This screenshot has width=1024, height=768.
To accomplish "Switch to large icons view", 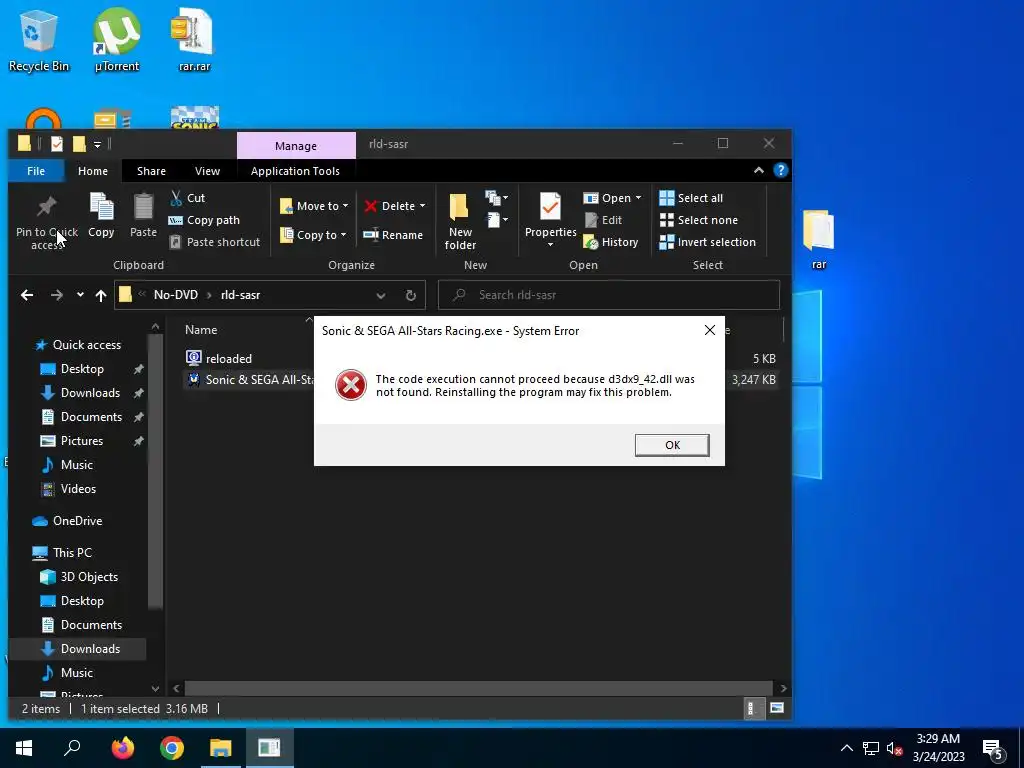I will tap(776, 709).
